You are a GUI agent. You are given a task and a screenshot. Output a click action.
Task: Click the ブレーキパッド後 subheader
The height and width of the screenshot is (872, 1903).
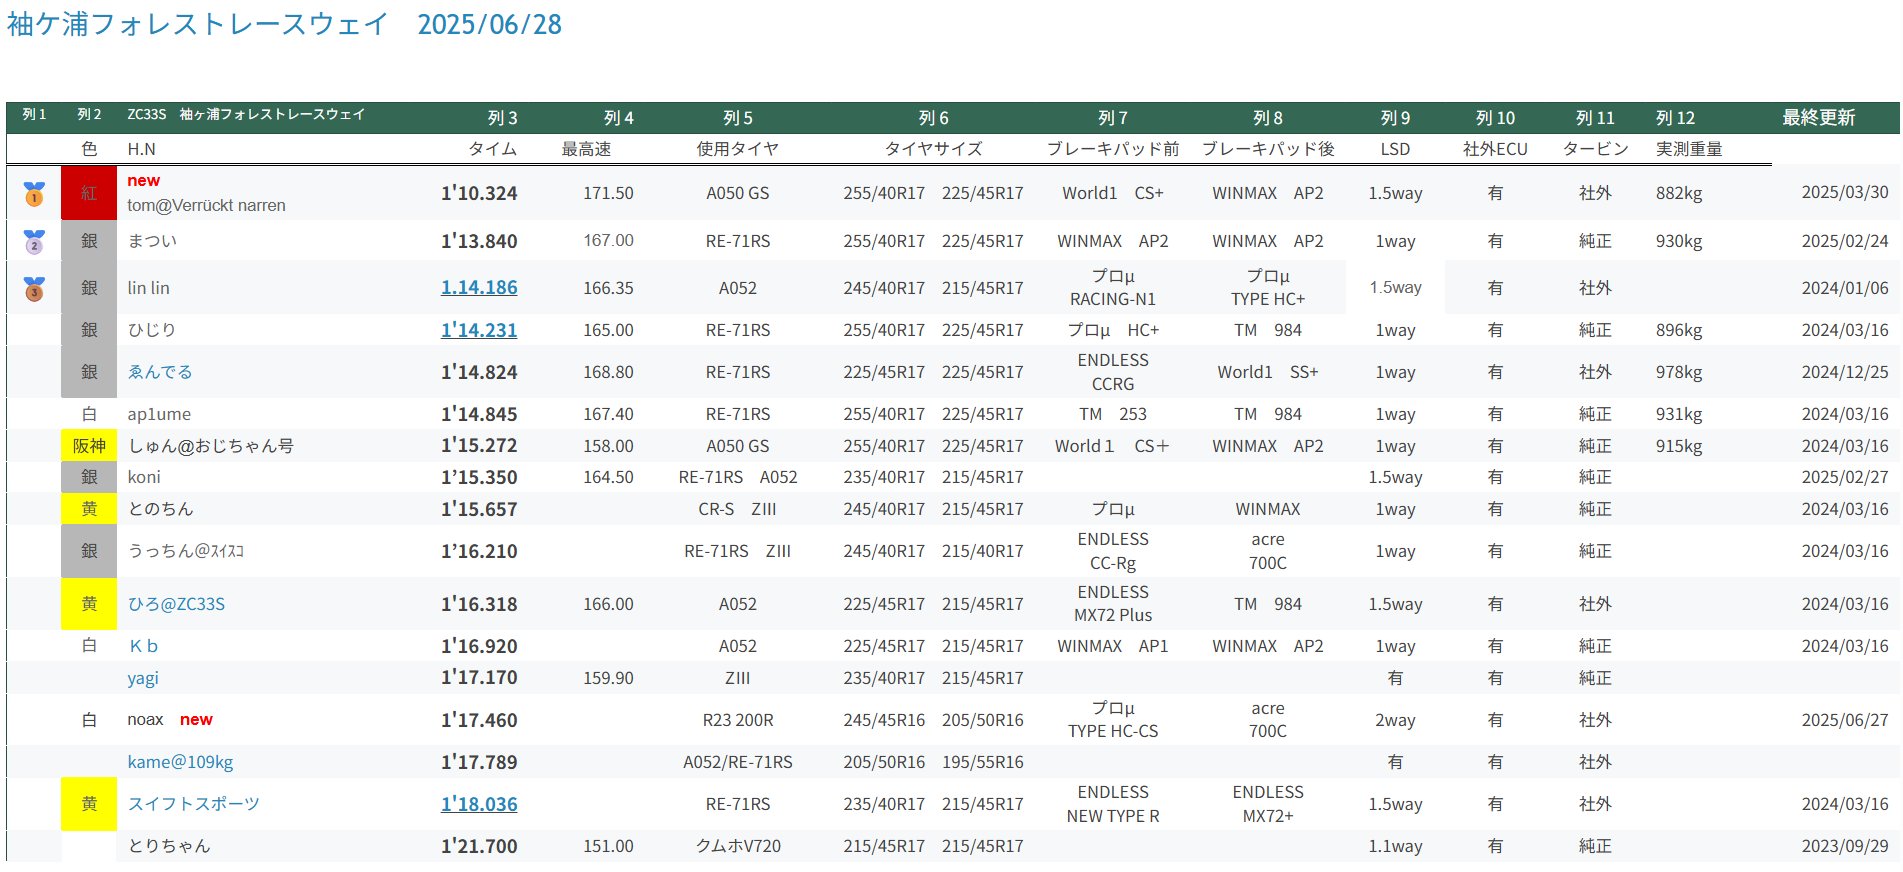[1268, 149]
